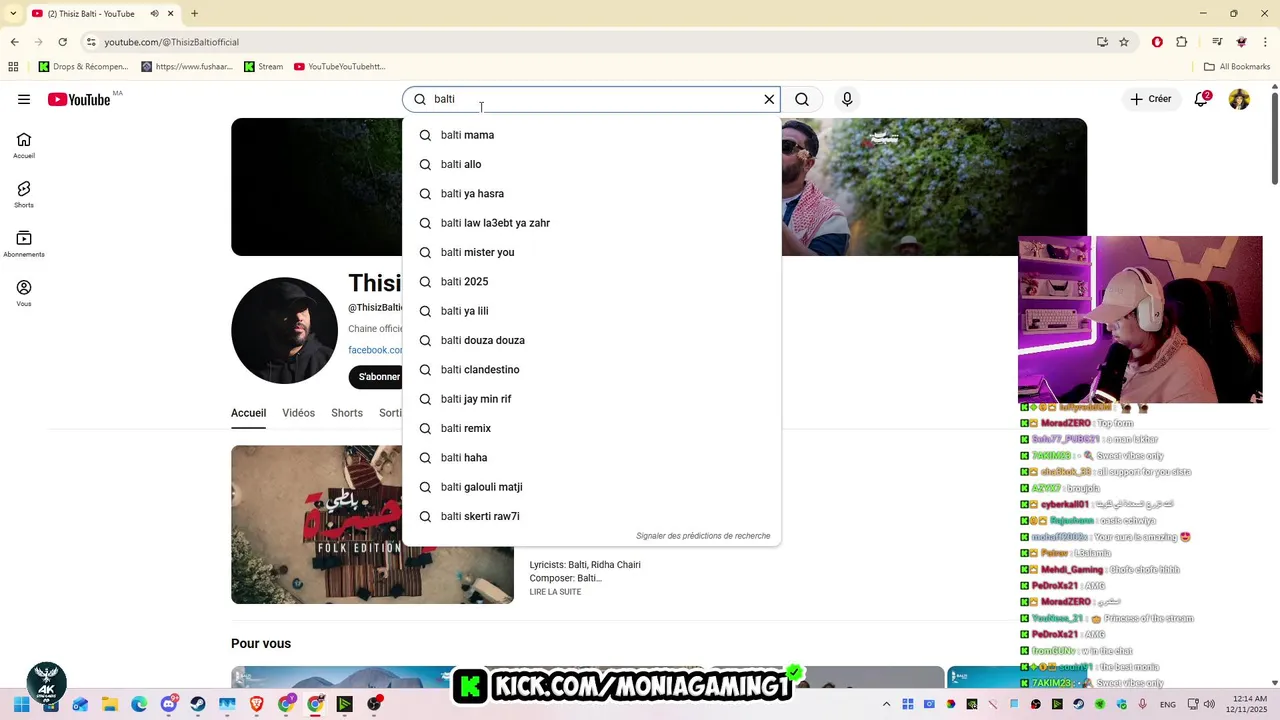
Task: Open the facebook.com channel link
Action: [x=375, y=350]
